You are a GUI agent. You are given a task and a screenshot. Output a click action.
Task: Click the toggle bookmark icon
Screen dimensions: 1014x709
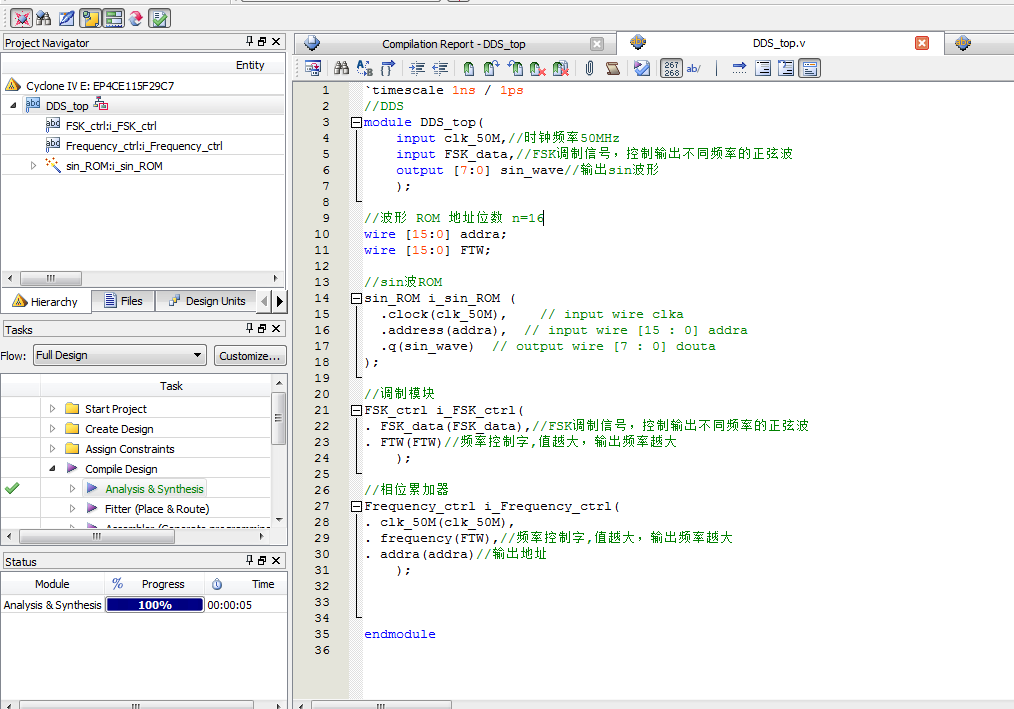pos(469,68)
